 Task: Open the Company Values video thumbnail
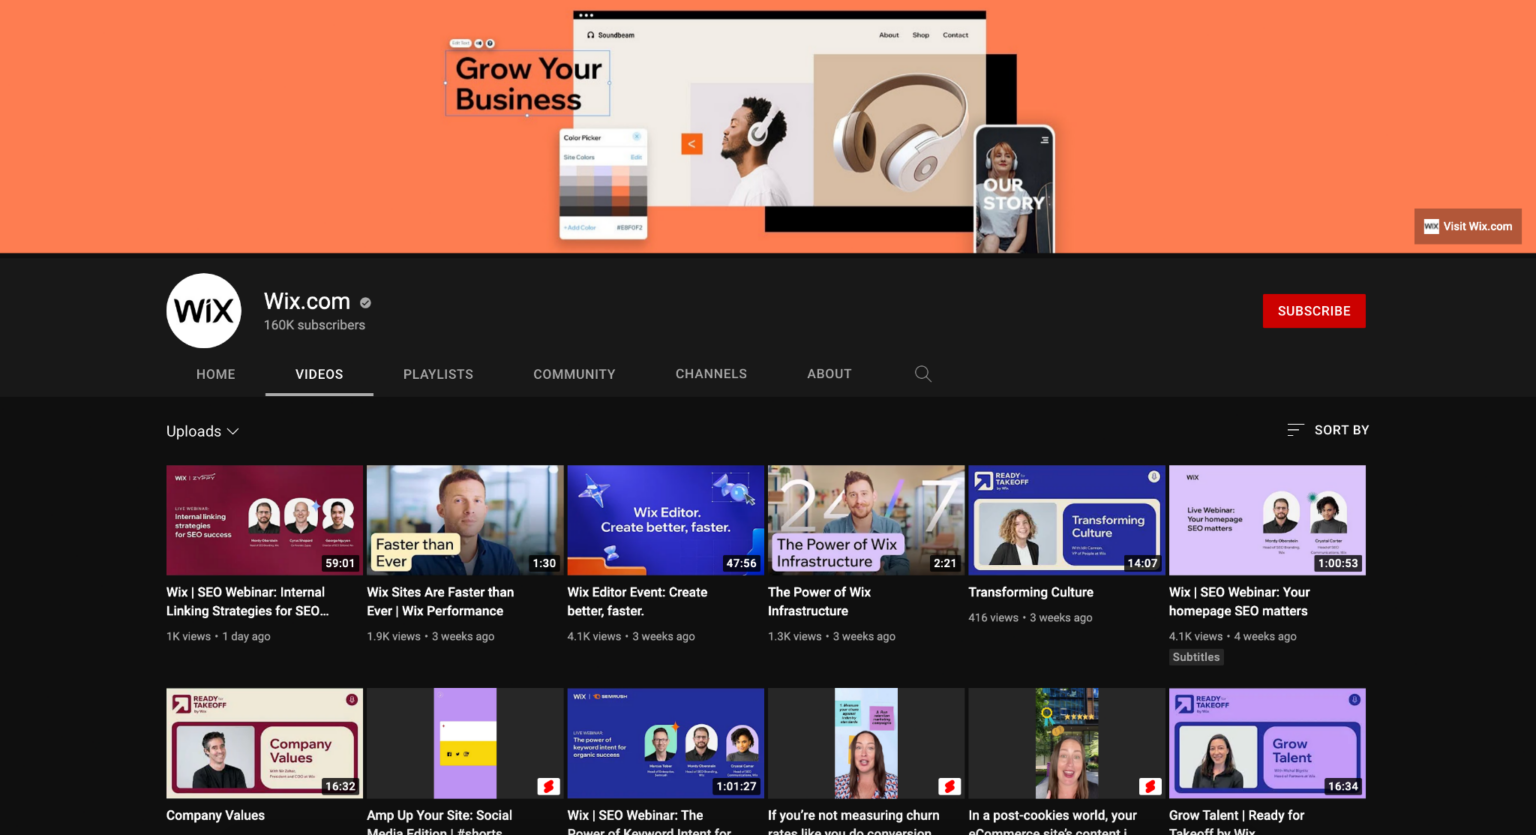pyautogui.click(x=264, y=743)
